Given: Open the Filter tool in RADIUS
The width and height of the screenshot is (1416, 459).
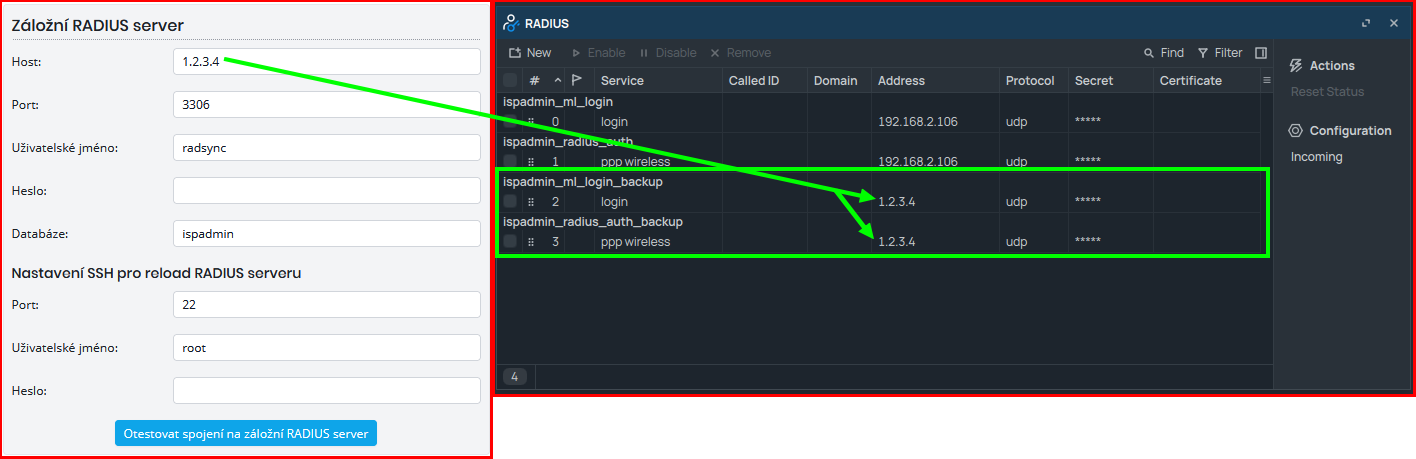Looking at the screenshot, I should pos(1220,53).
